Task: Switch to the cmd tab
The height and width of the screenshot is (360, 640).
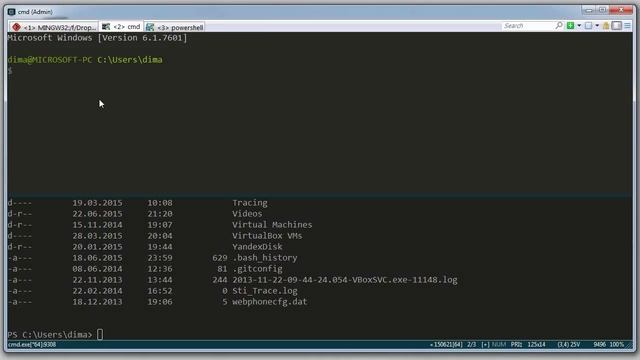Action: tap(121, 27)
